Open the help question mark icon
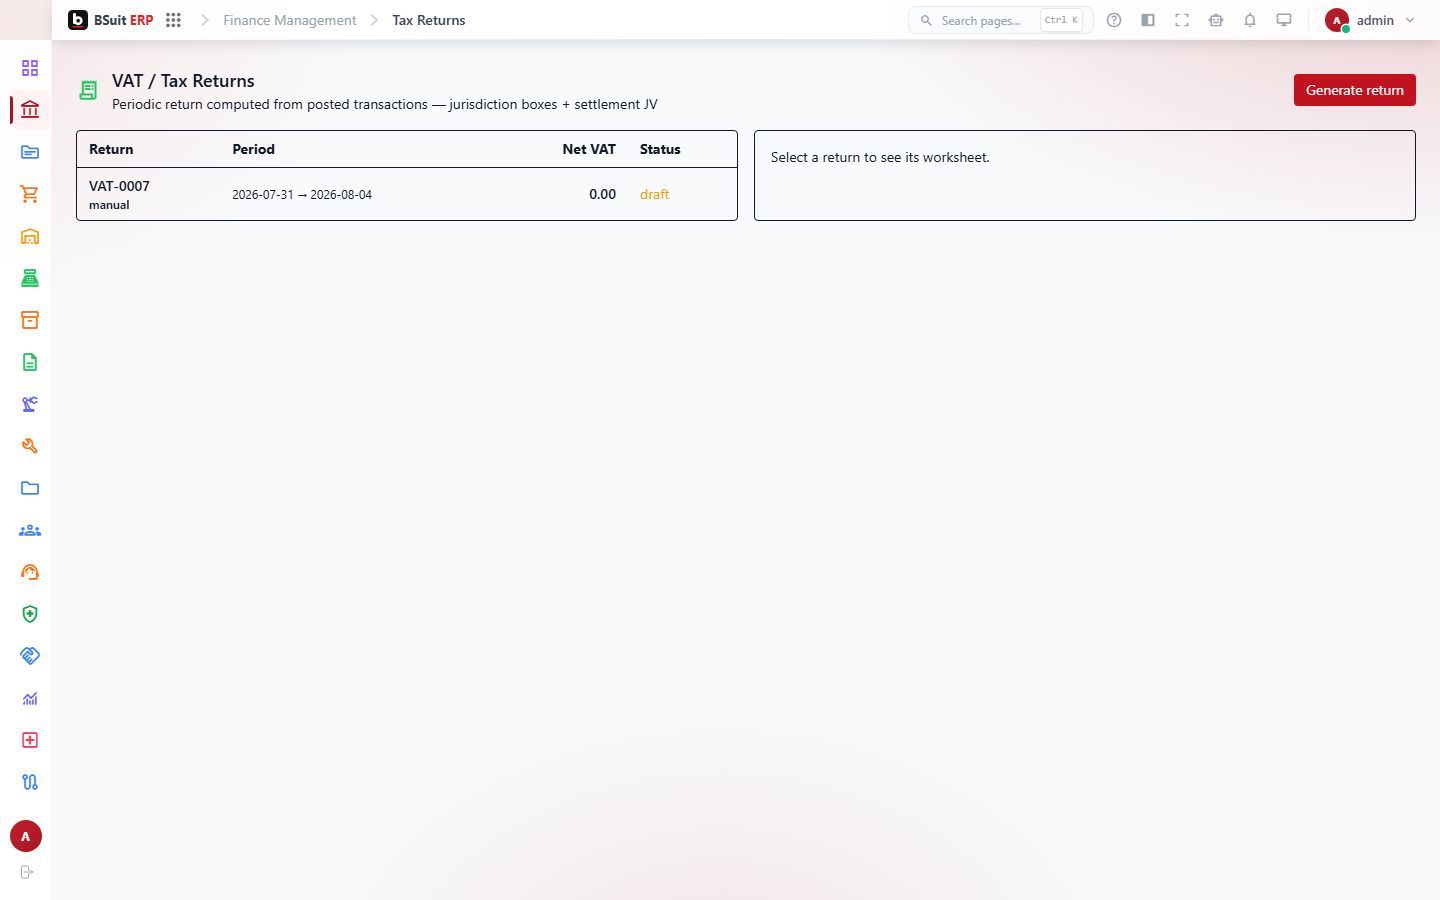This screenshot has height=900, width=1440. [1114, 20]
